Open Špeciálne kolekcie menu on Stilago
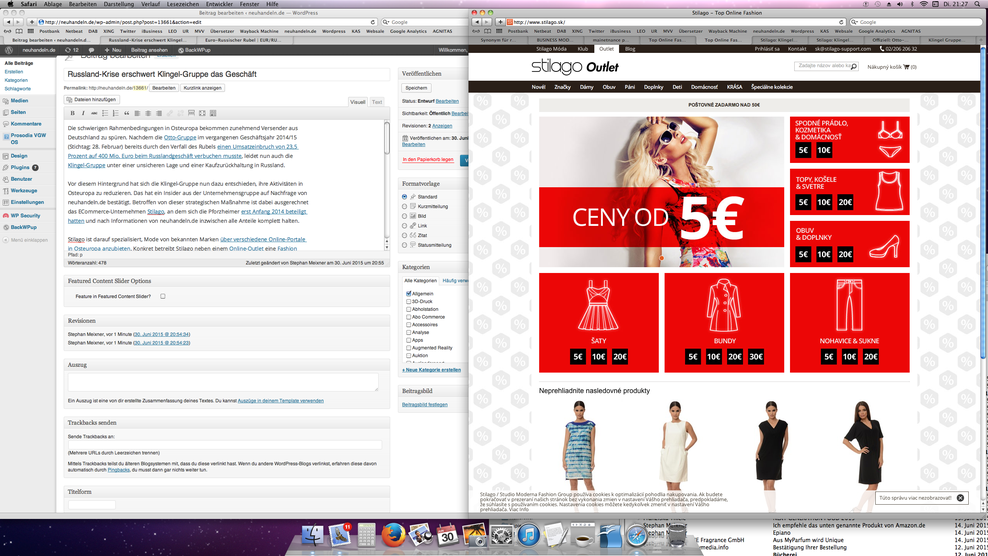Viewport: 988px width, 556px height. (771, 87)
